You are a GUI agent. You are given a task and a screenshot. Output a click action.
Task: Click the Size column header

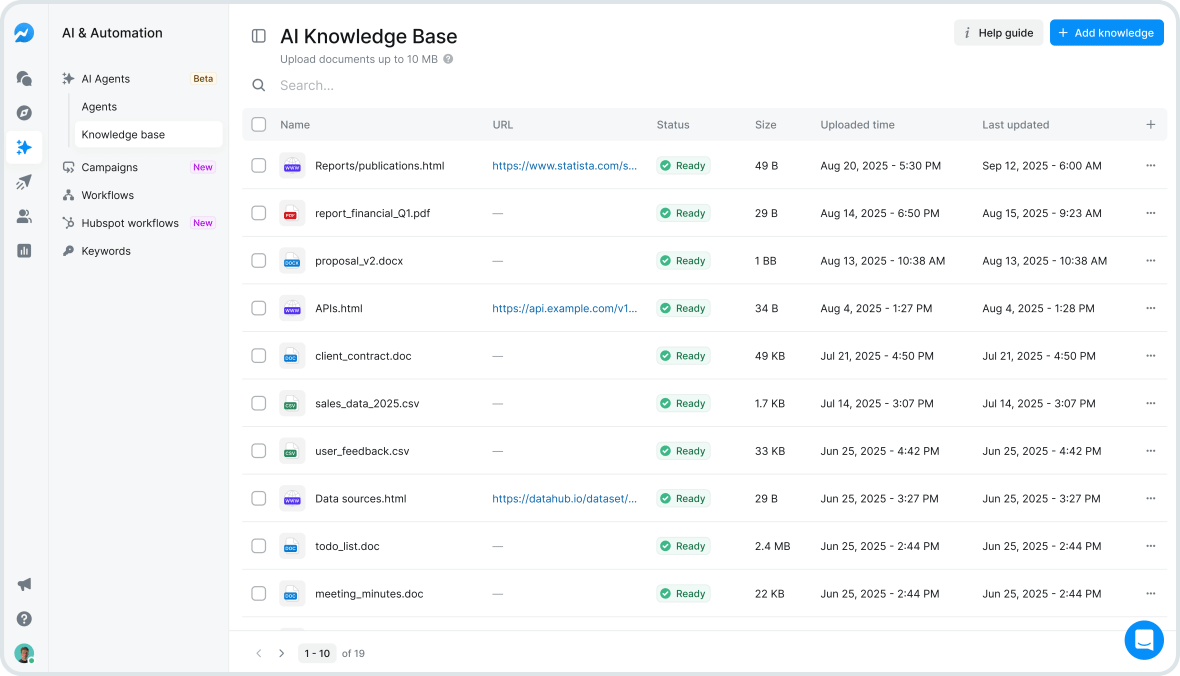765,125
